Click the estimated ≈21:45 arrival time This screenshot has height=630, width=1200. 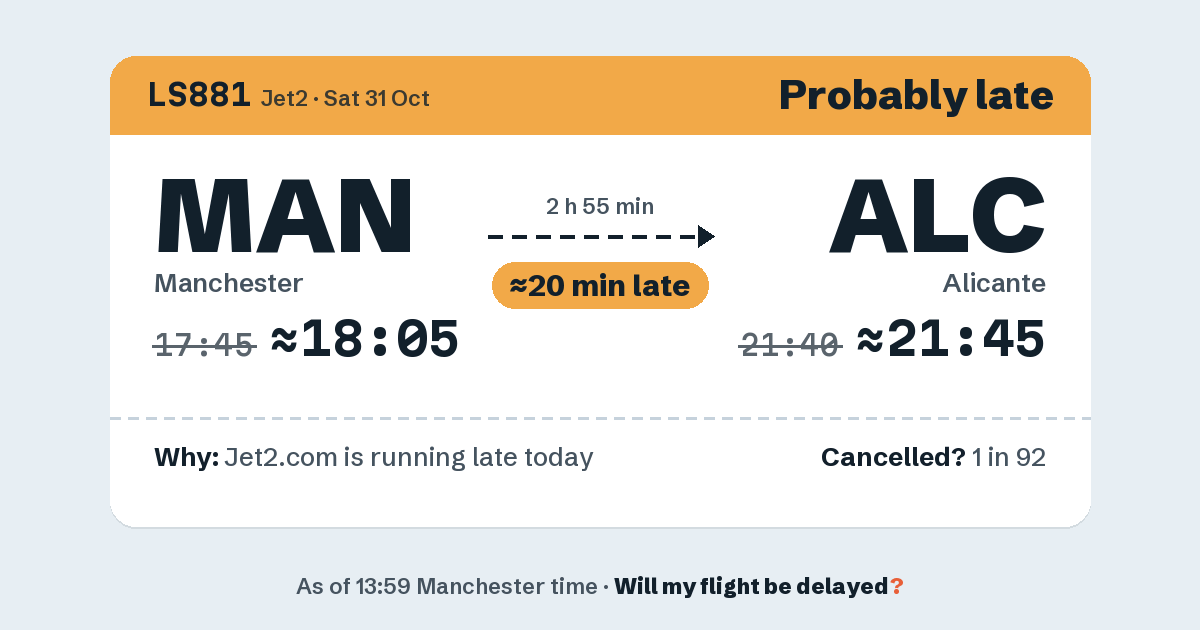pos(952,340)
